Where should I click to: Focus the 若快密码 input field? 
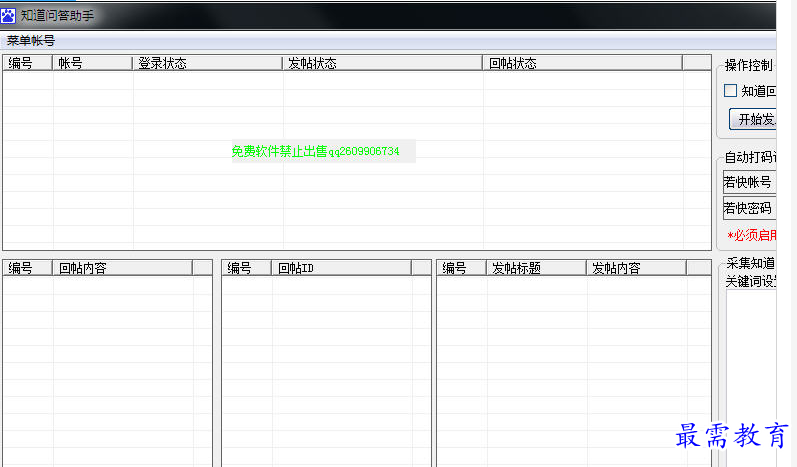tap(749, 208)
